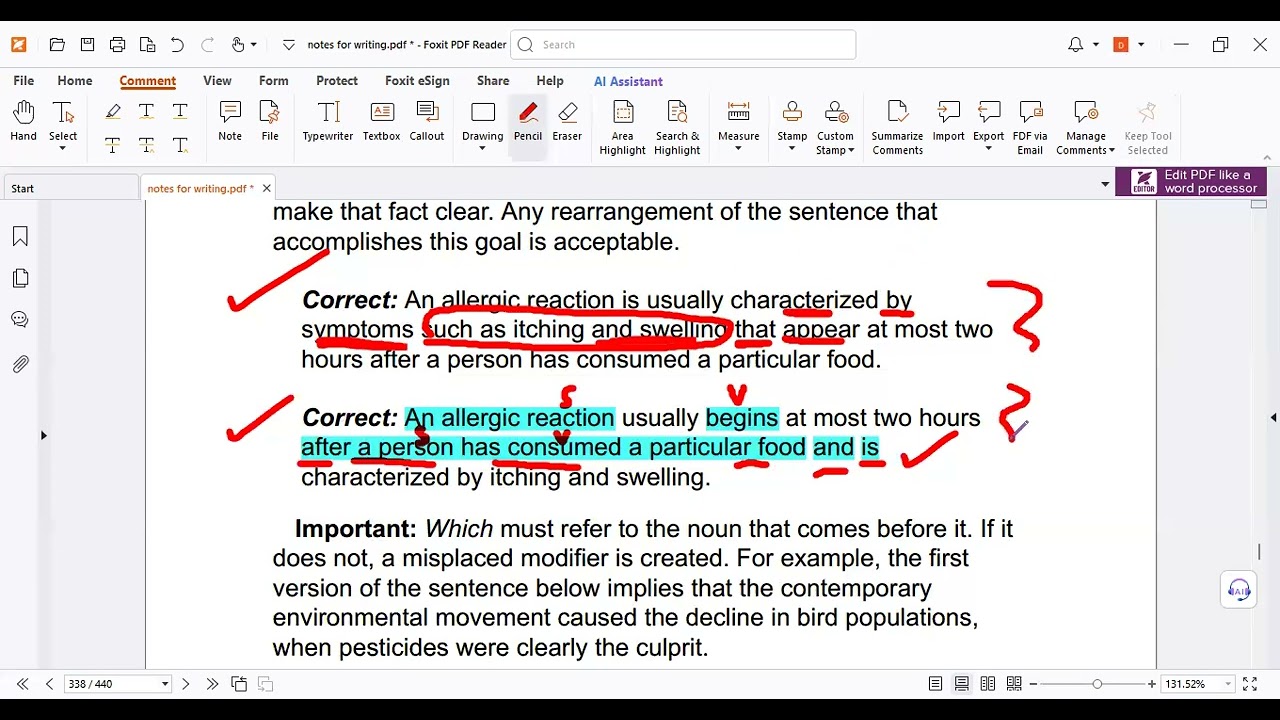This screenshot has width=1280, height=720.
Task: Print the document from quick access toolbar
Action: coord(117,45)
